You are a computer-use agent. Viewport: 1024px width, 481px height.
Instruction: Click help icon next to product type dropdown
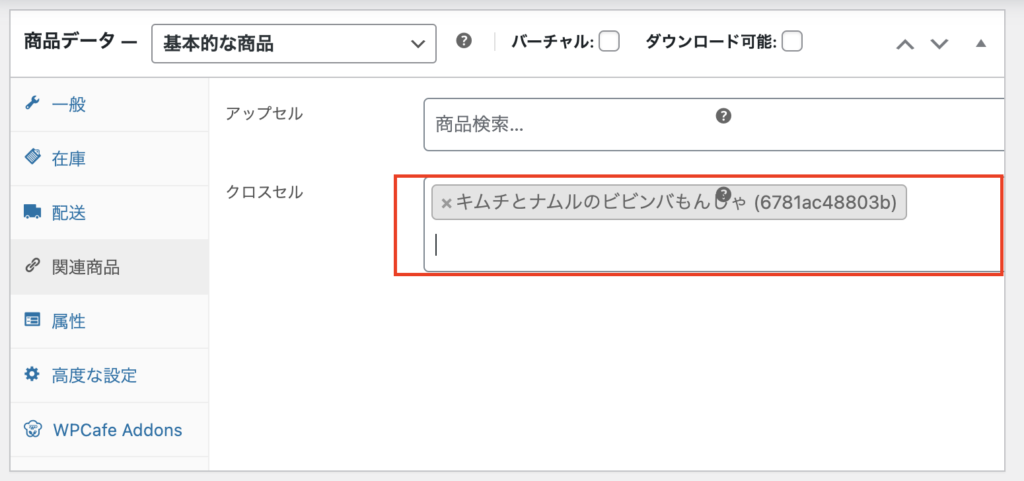pyautogui.click(x=464, y=42)
